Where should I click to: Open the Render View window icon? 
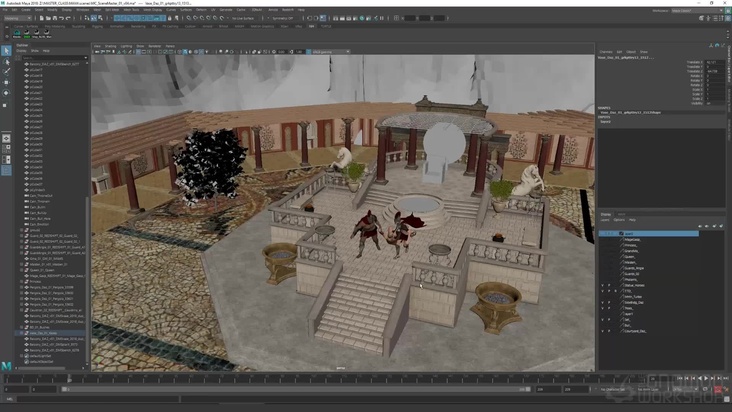pos(336,18)
